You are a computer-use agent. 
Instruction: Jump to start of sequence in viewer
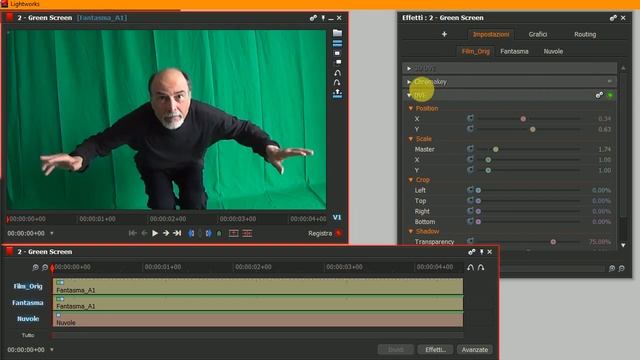click(132, 233)
